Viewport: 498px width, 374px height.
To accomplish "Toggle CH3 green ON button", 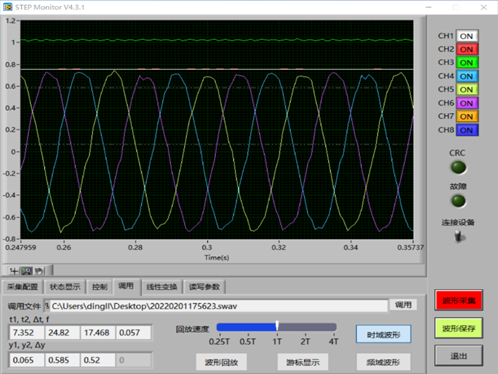I will click(467, 63).
